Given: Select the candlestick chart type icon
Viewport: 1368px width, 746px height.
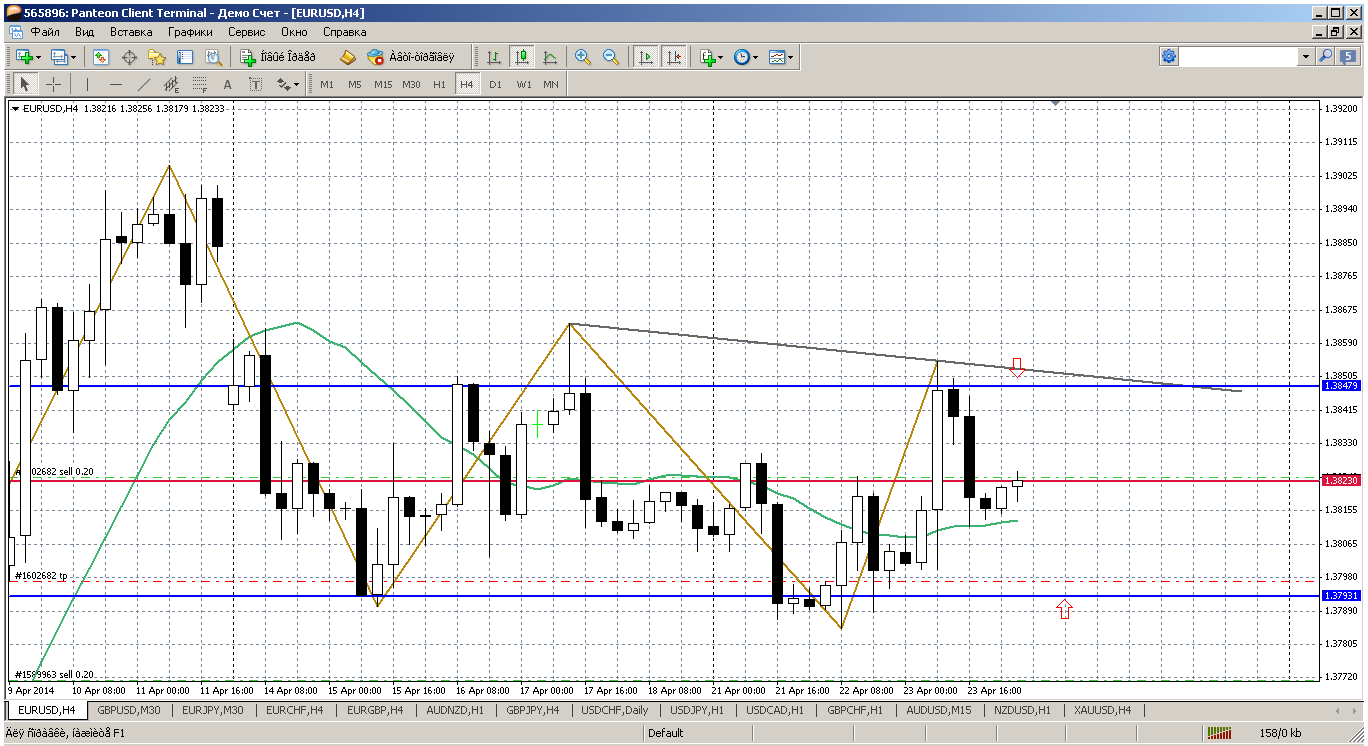Looking at the screenshot, I should pyautogui.click(x=521, y=58).
